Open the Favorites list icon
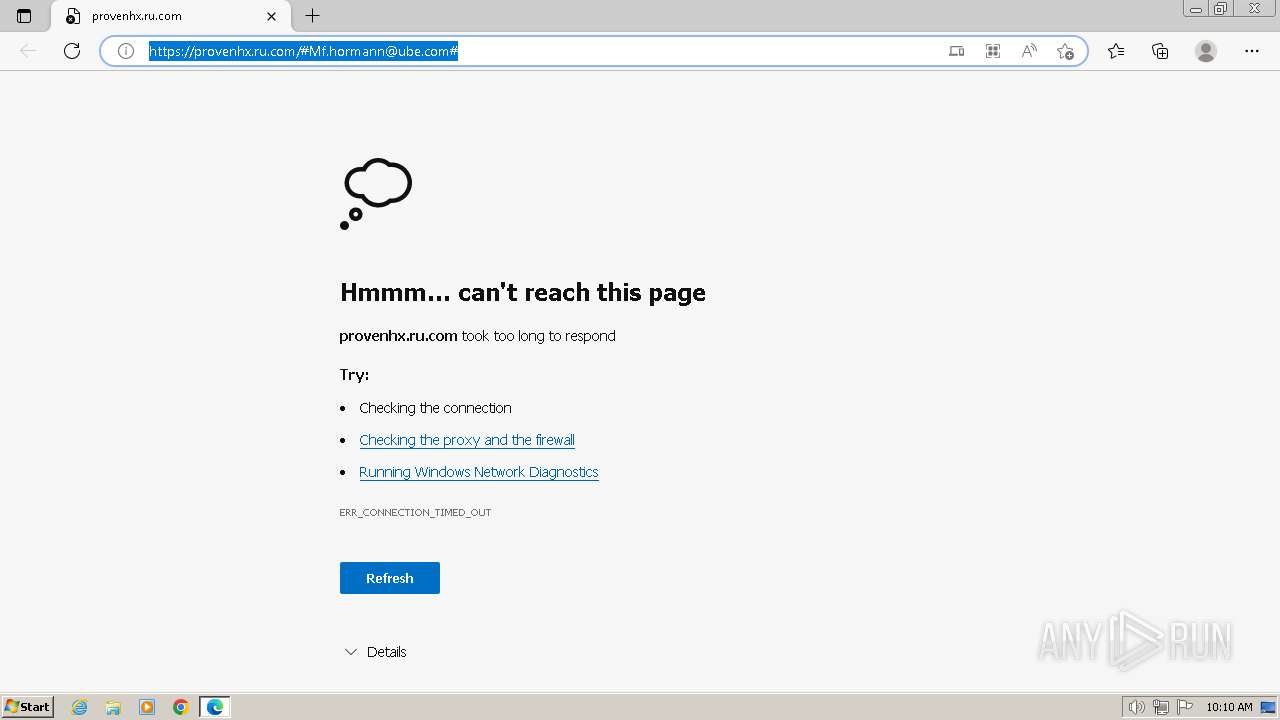The width and height of the screenshot is (1280, 720). (1116, 51)
